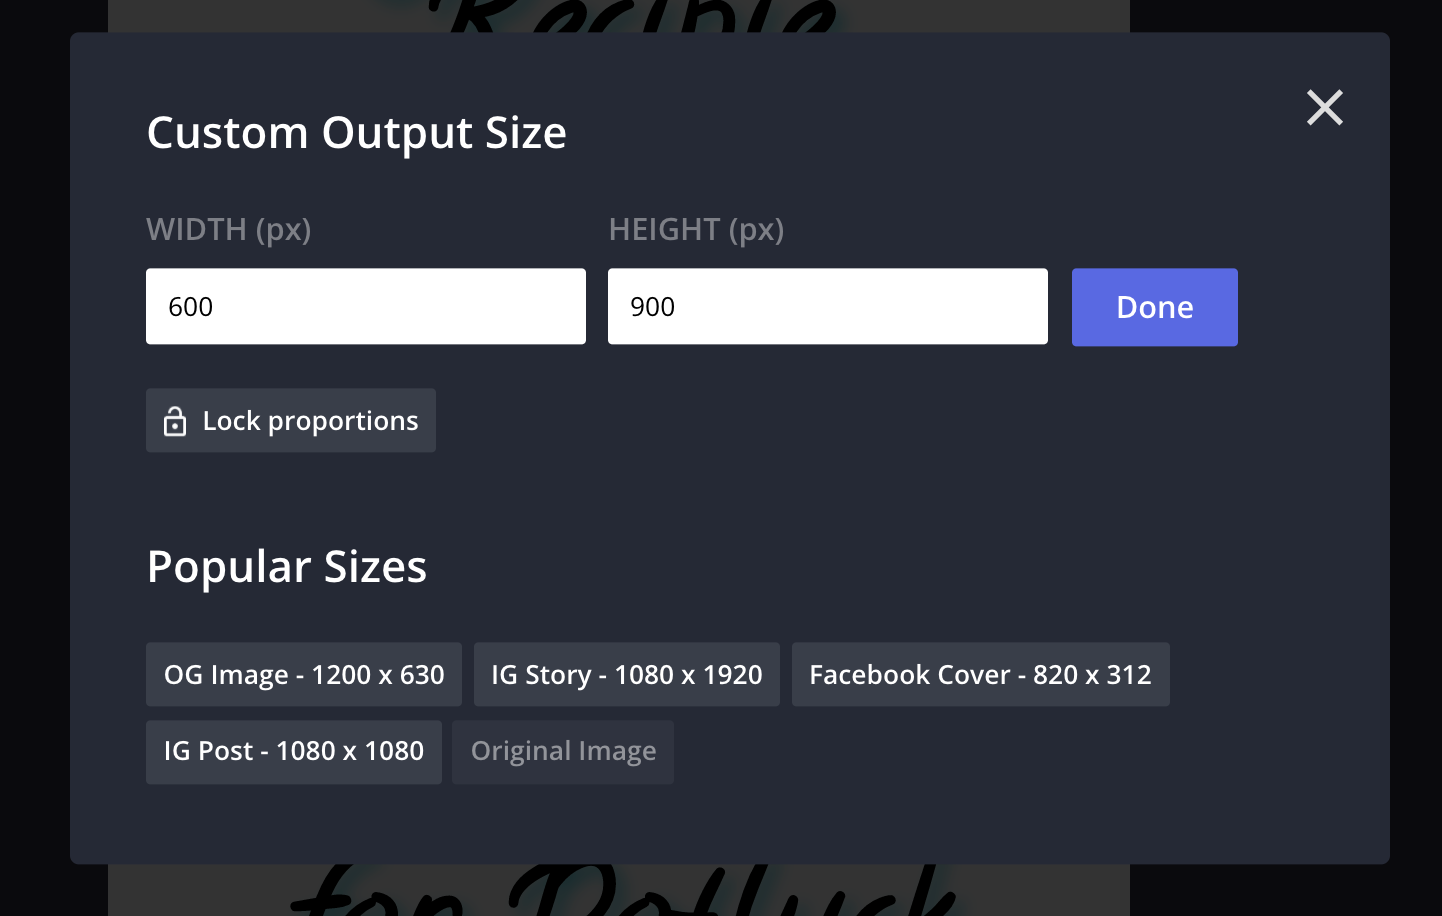Focus the WIDTH (px) input field

click(365, 306)
